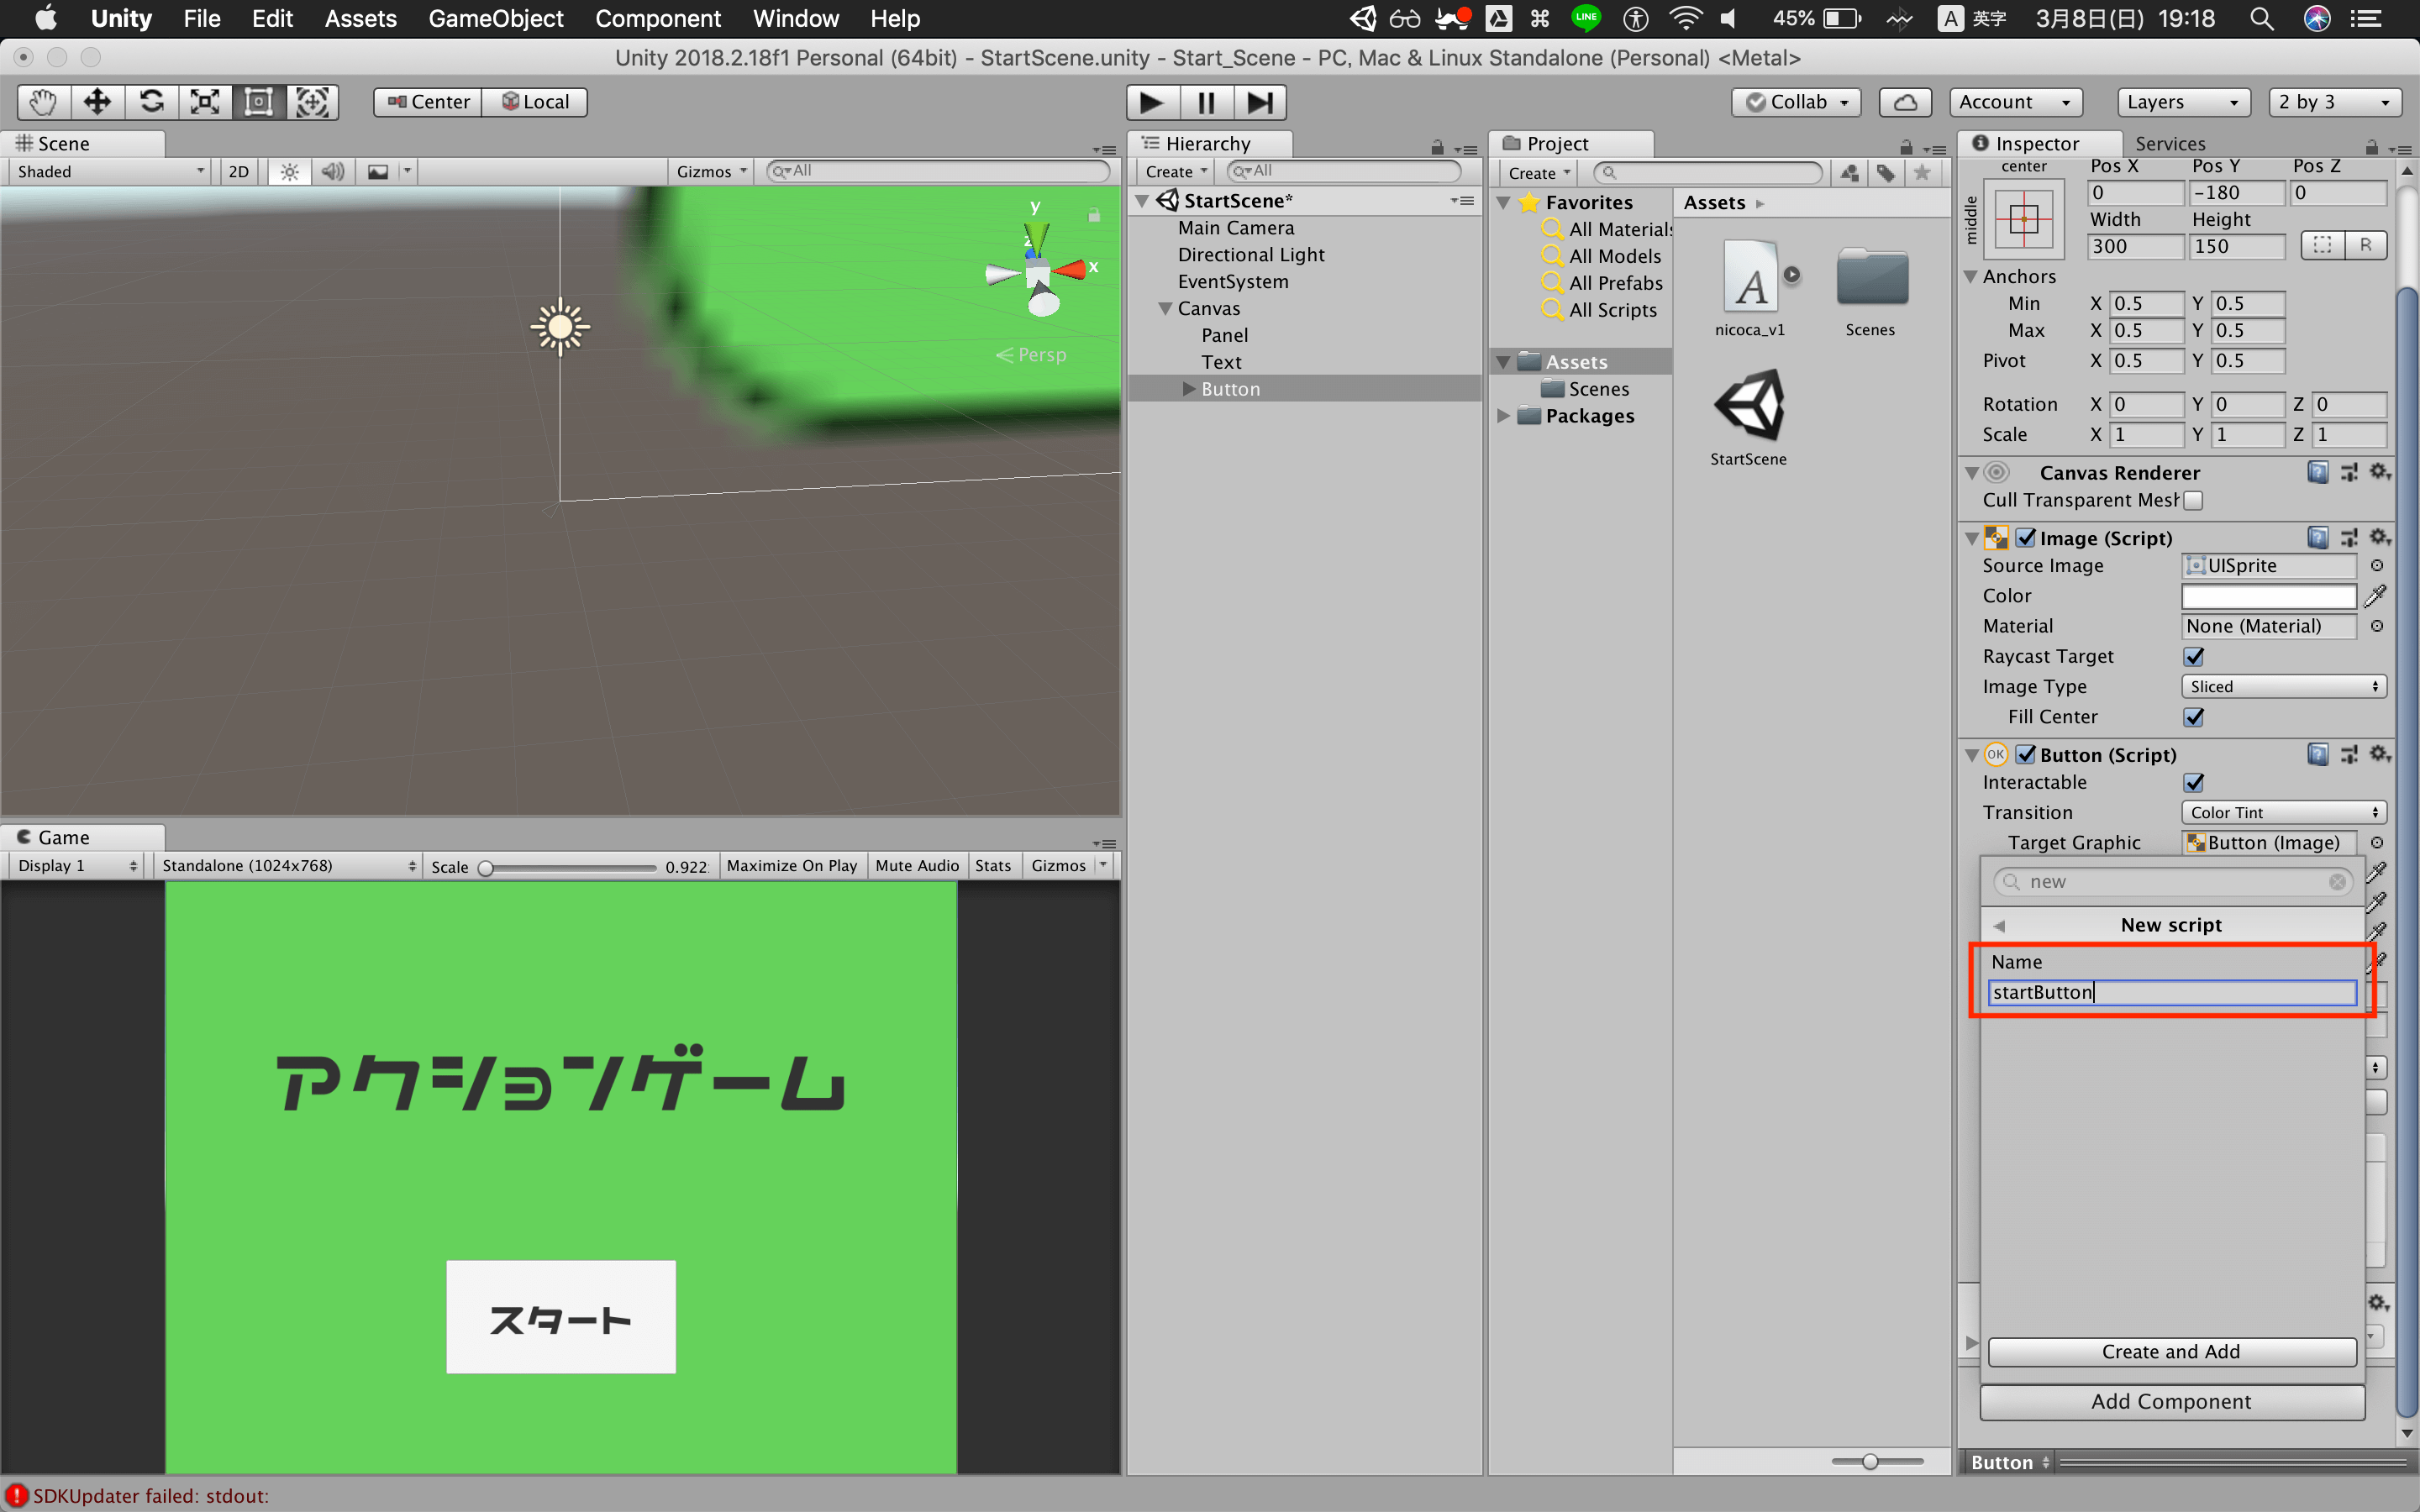Screen dimensions: 2420x1512
Task: Select the combined Transform tool
Action: (x=313, y=102)
